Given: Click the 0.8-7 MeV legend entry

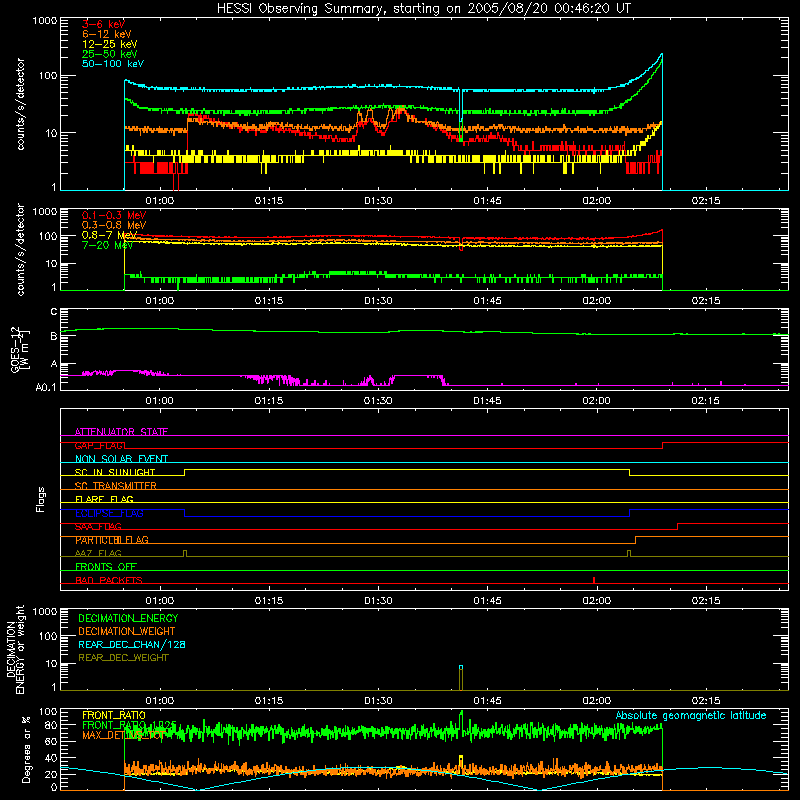Looking at the screenshot, I should coord(110,235).
